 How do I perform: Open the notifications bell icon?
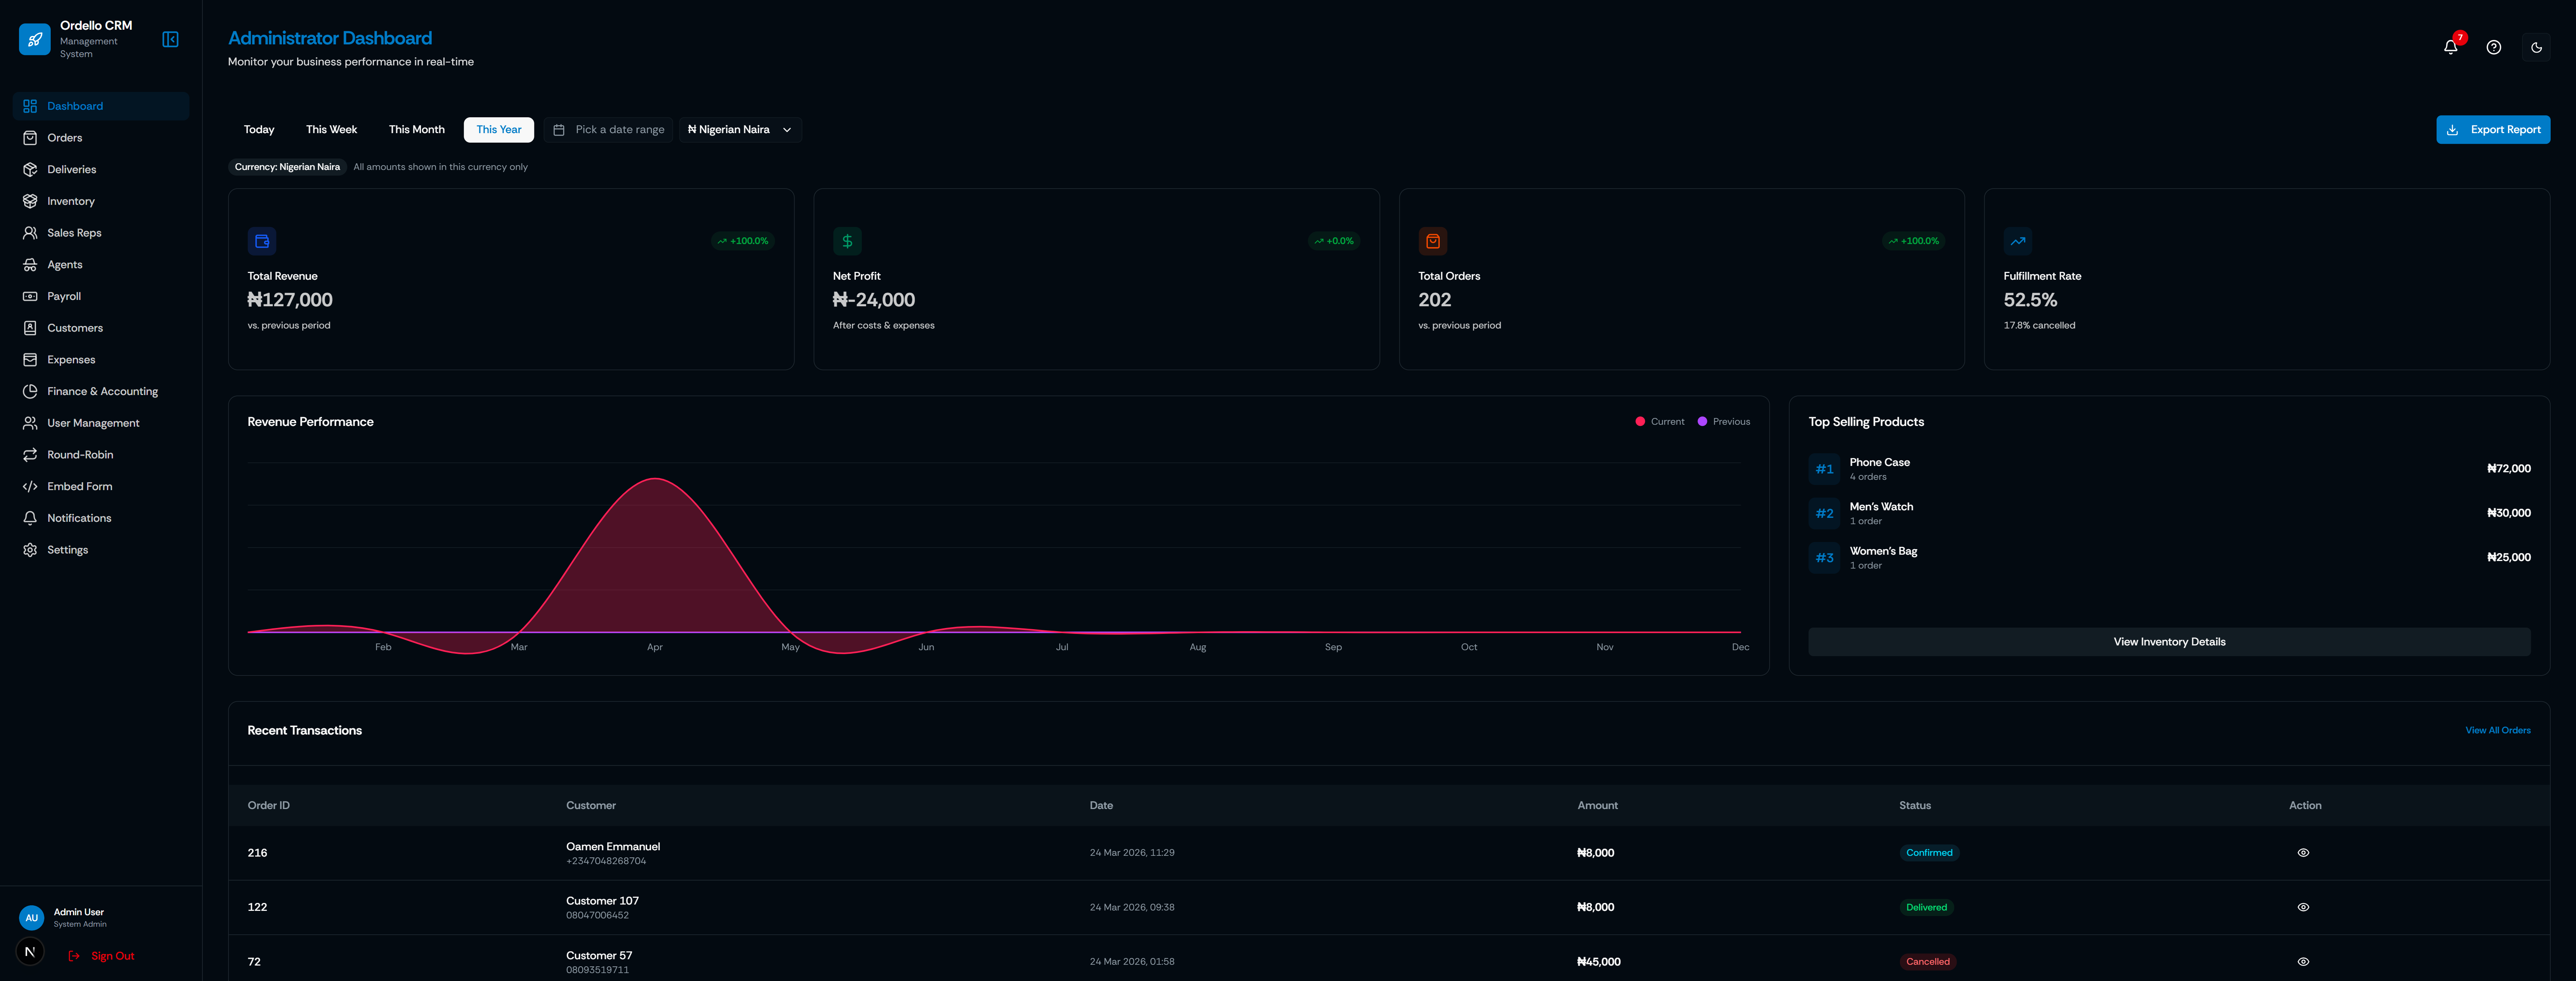click(x=2450, y=47)
